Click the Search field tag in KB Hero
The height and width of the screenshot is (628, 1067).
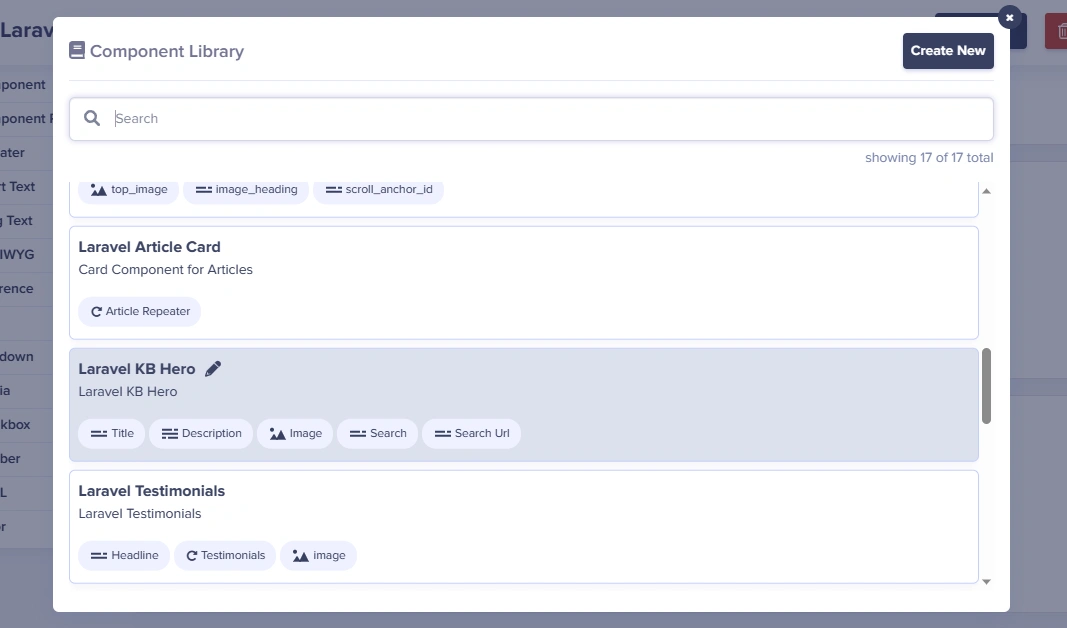[378, 433]
